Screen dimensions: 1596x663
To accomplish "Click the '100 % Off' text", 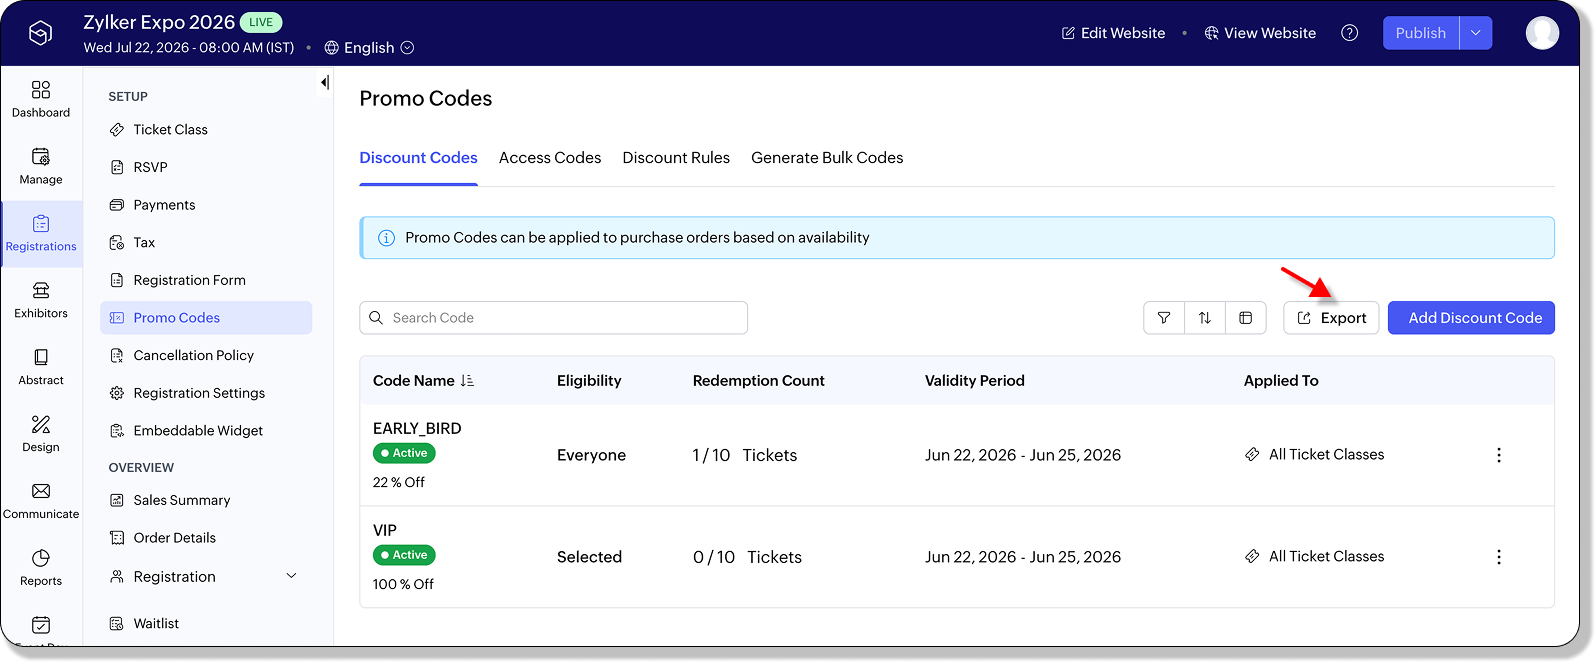I will pyautogui.click(x=403, y=584).
